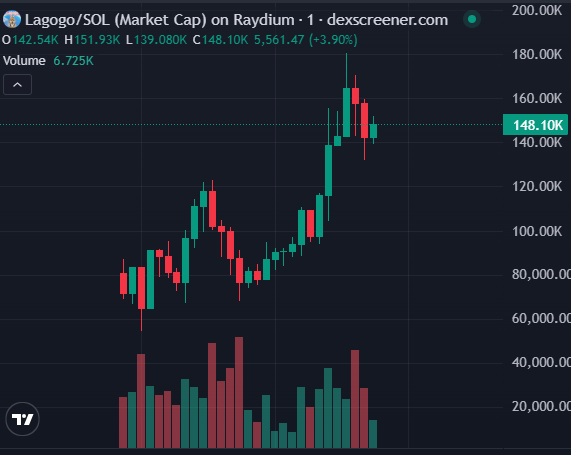Image resolution: width=571 pixels, height=455 pixels.
Task: Click the 120.00K price axis label
Action: 537,187
